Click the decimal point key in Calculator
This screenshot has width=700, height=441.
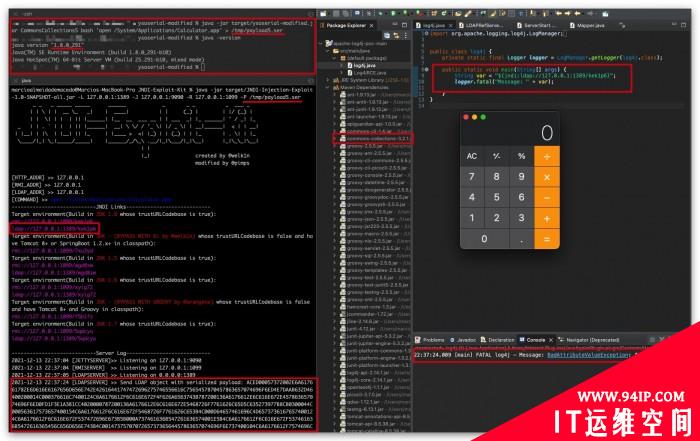tap(521, 239)
